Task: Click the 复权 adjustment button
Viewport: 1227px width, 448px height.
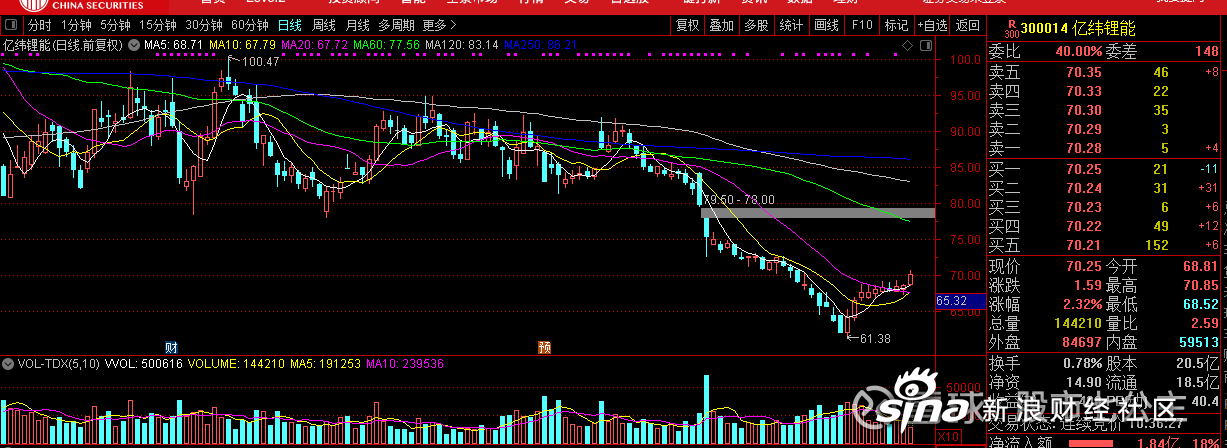Action: click(x=688, y=25)
